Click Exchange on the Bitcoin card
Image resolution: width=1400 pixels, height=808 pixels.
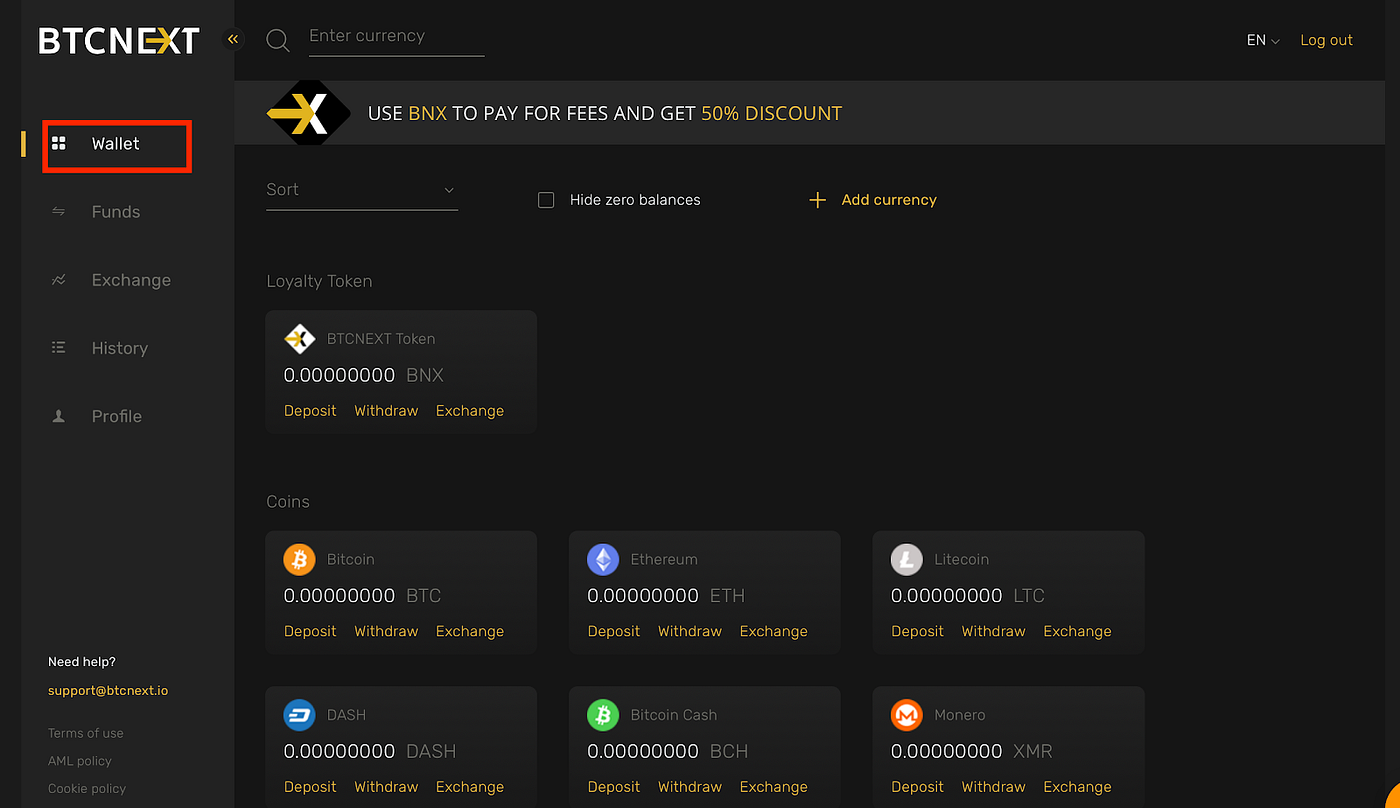click(470, 631)
